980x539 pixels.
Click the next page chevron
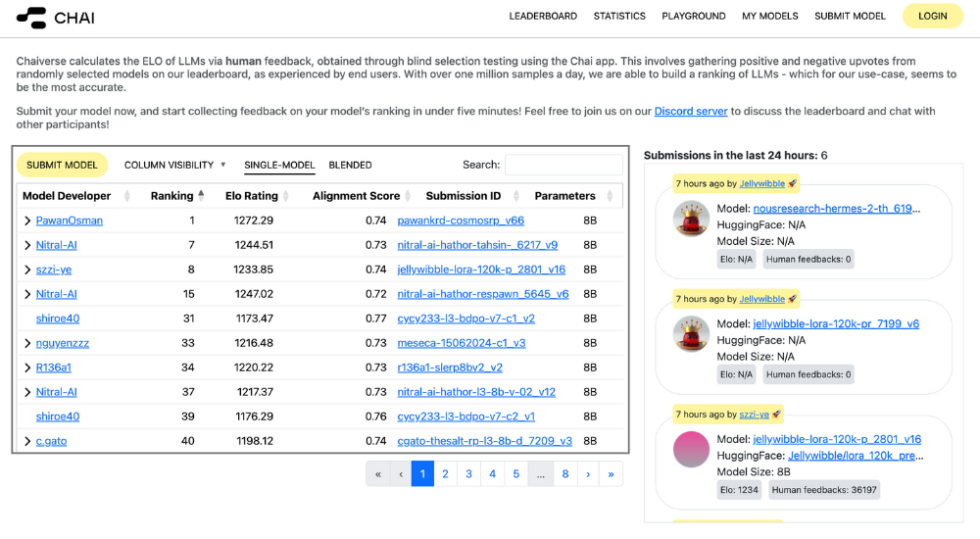[588, 474]
